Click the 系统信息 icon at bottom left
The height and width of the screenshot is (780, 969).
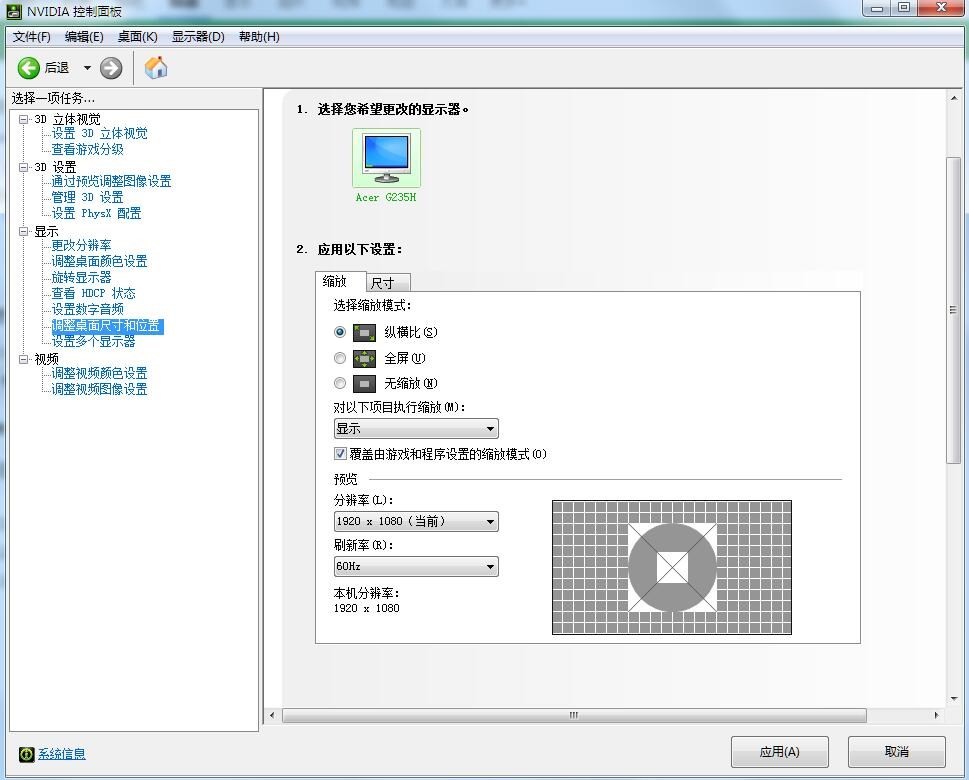[26, 754]
